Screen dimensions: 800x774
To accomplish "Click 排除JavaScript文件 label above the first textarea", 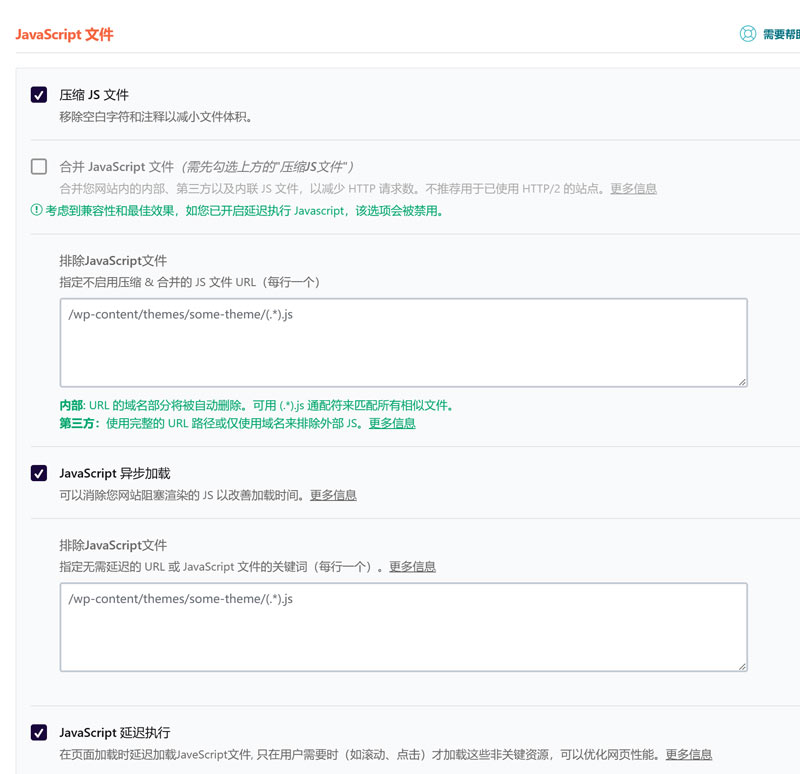I will point(113,261).
